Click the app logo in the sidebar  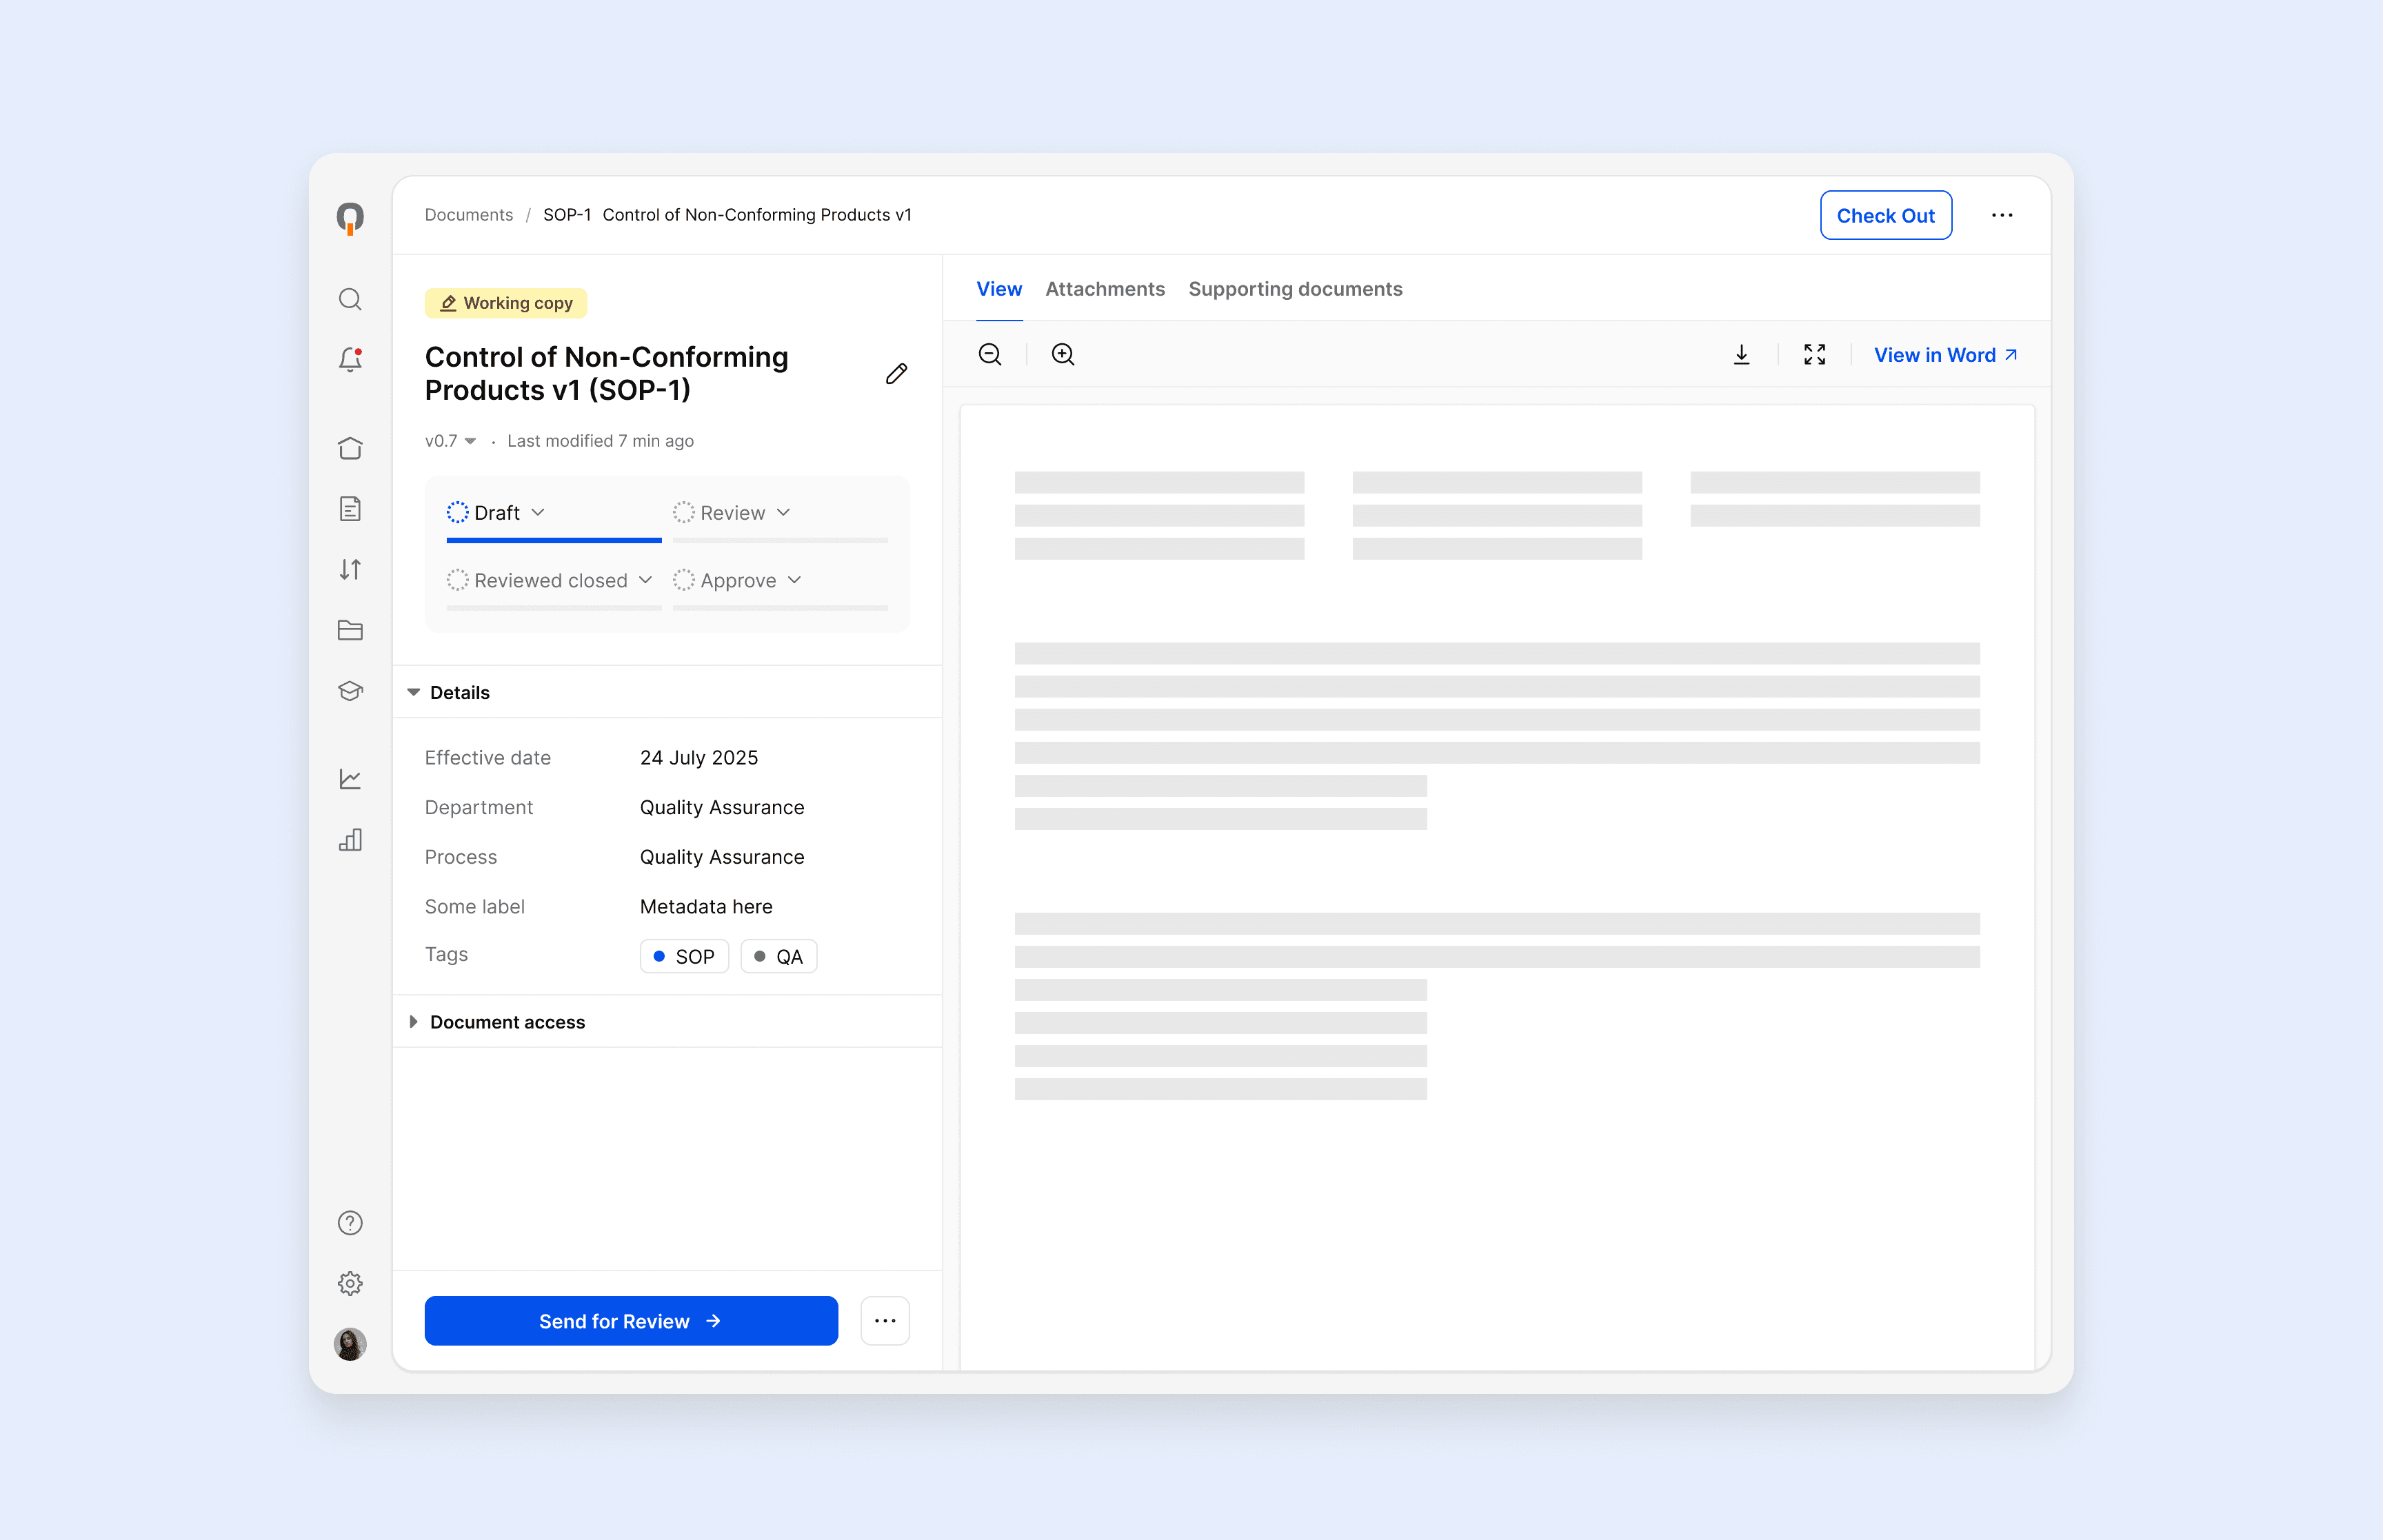[x=350, y=218]
